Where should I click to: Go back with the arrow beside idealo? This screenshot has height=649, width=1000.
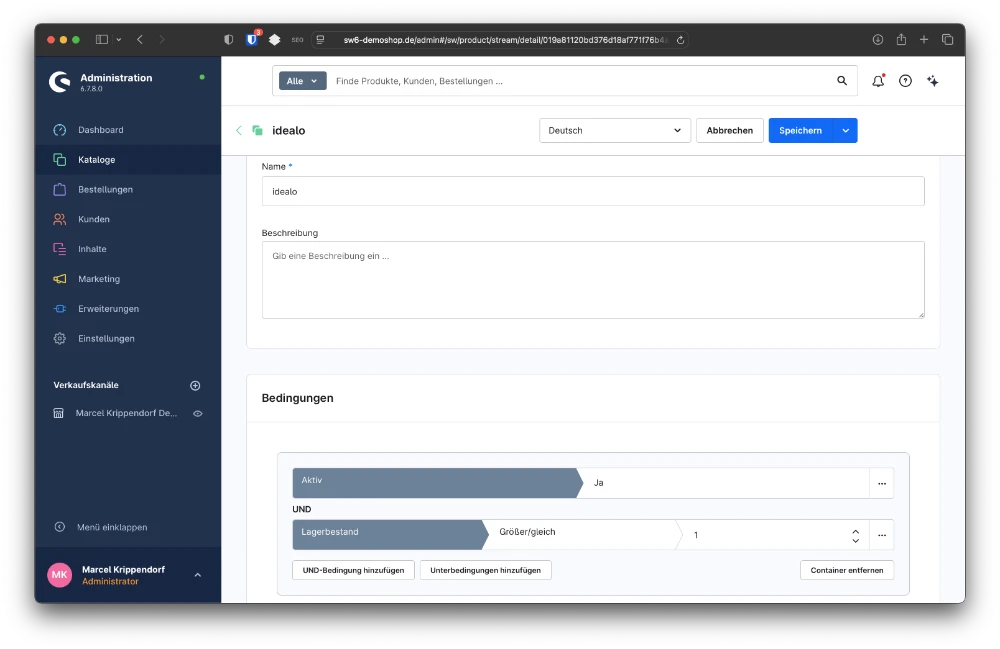coord(239,131)
